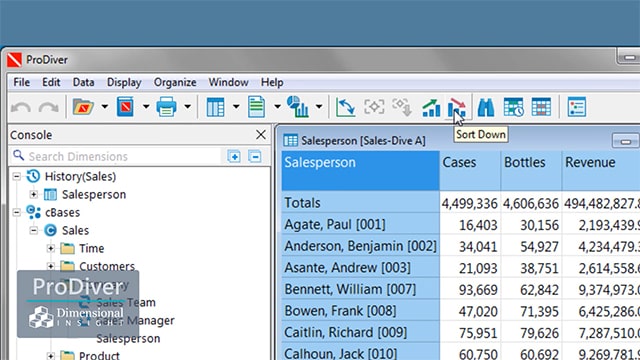The image size is (640, 360).
Task: Click the expand all plus icon in Console
Action: (x=234, y=156)
